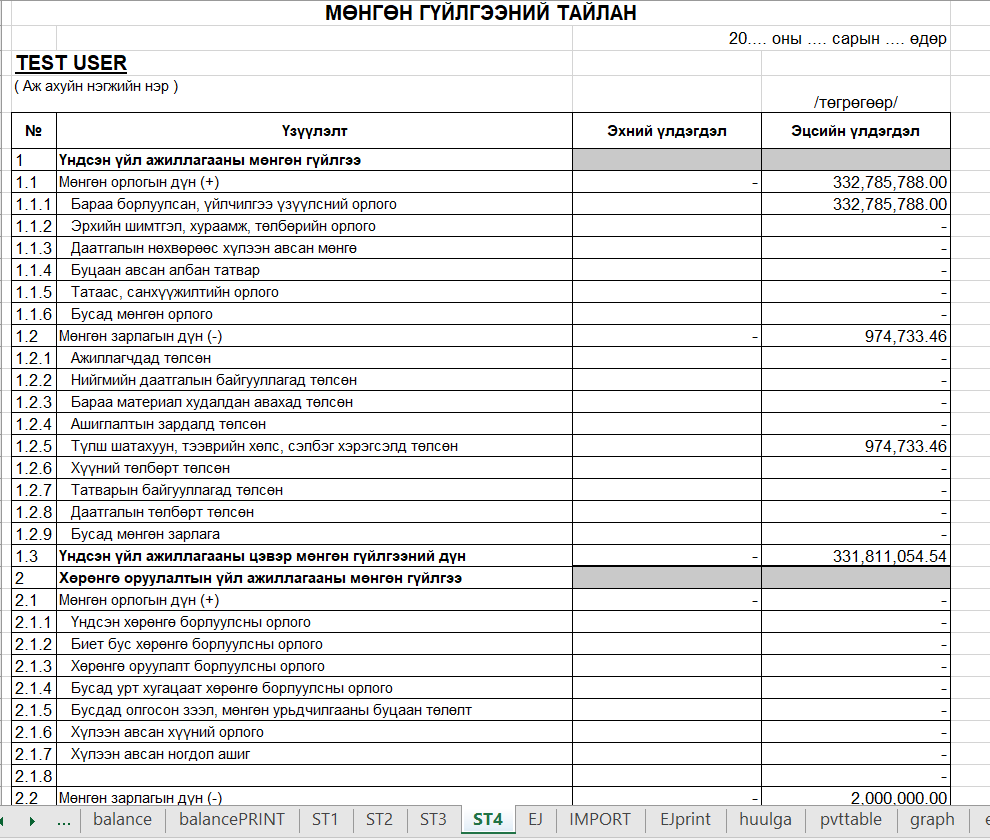Select the 'Эцсийн үлдэгдэл' column header
Image resolution: width=990 pixels, height=840 pixels.
[x=856, y=131]
